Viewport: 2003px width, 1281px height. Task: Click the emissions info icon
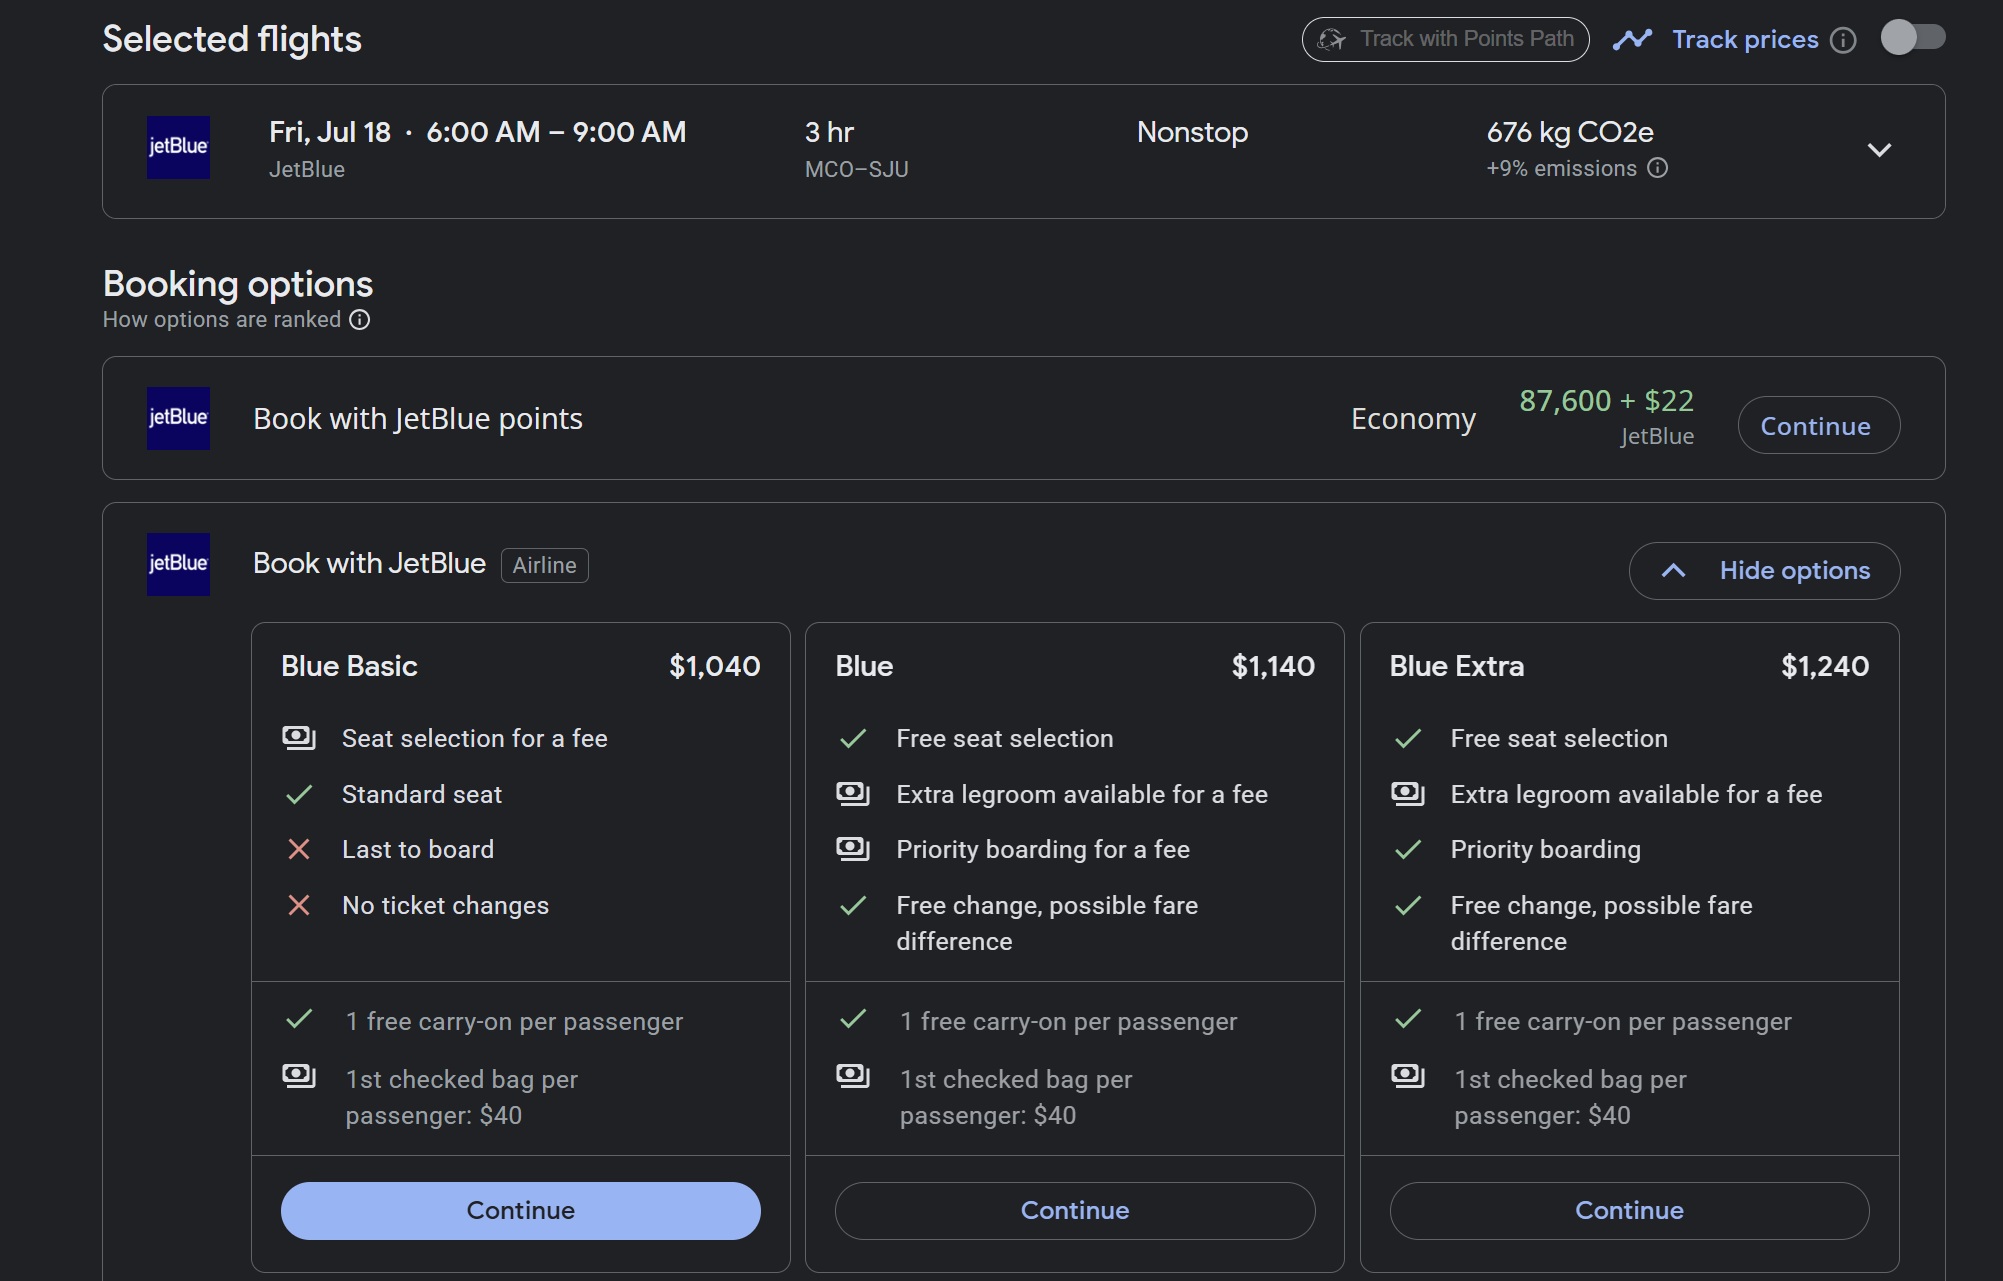pos(1657,168)
